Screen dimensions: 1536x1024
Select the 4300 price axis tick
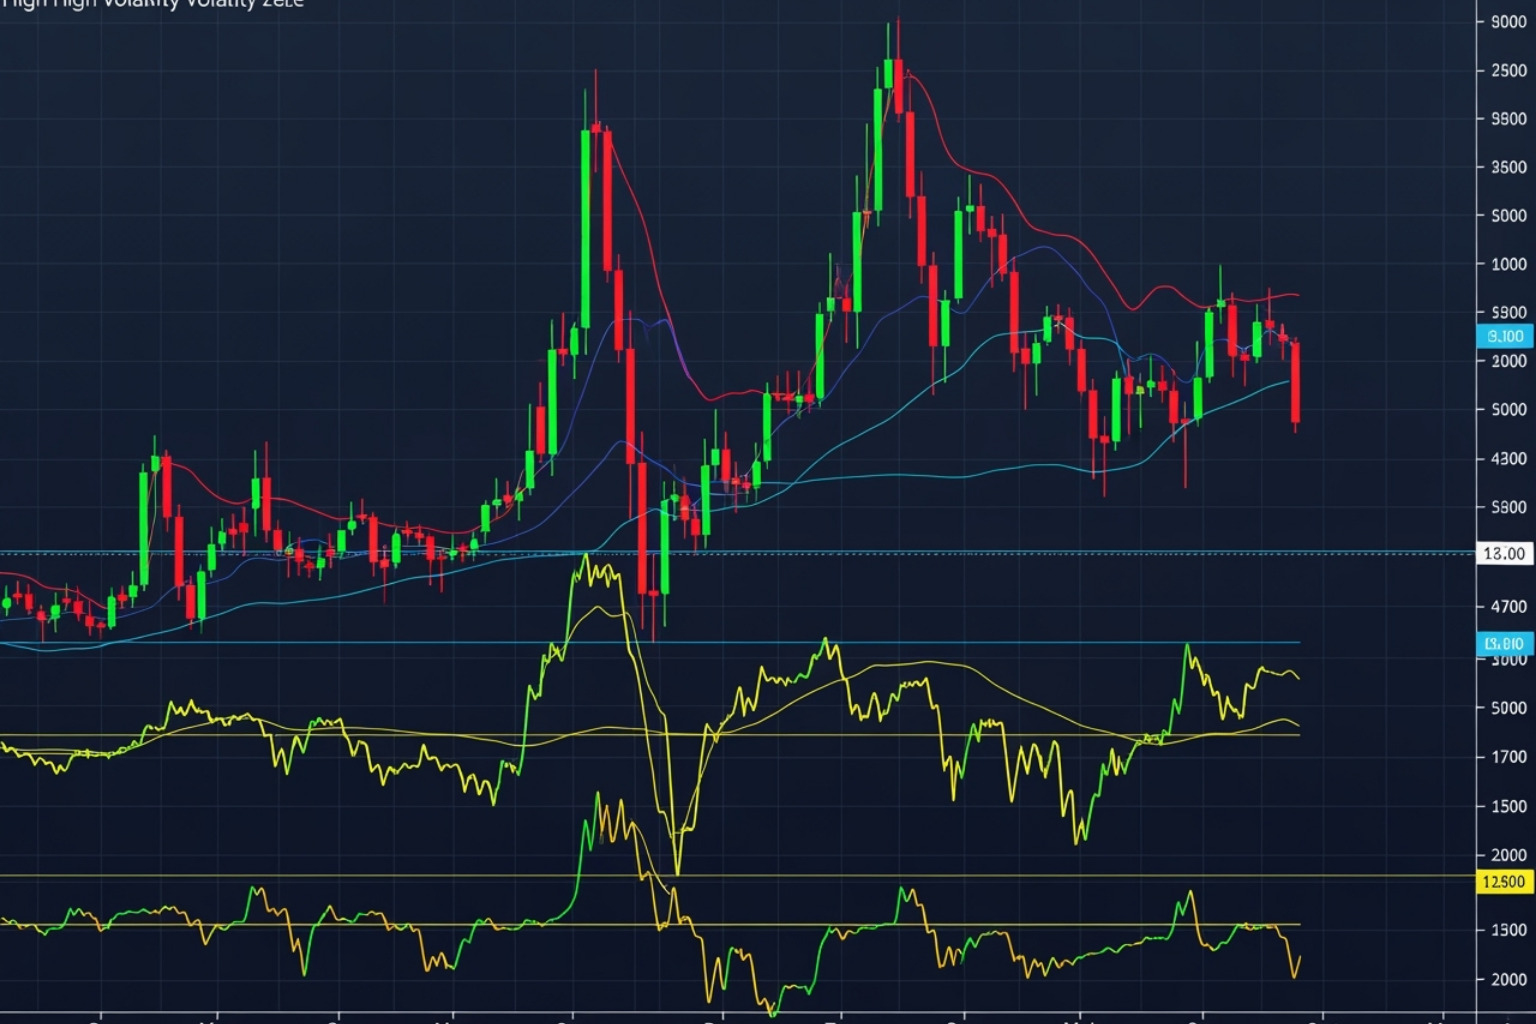(1508, 458)
